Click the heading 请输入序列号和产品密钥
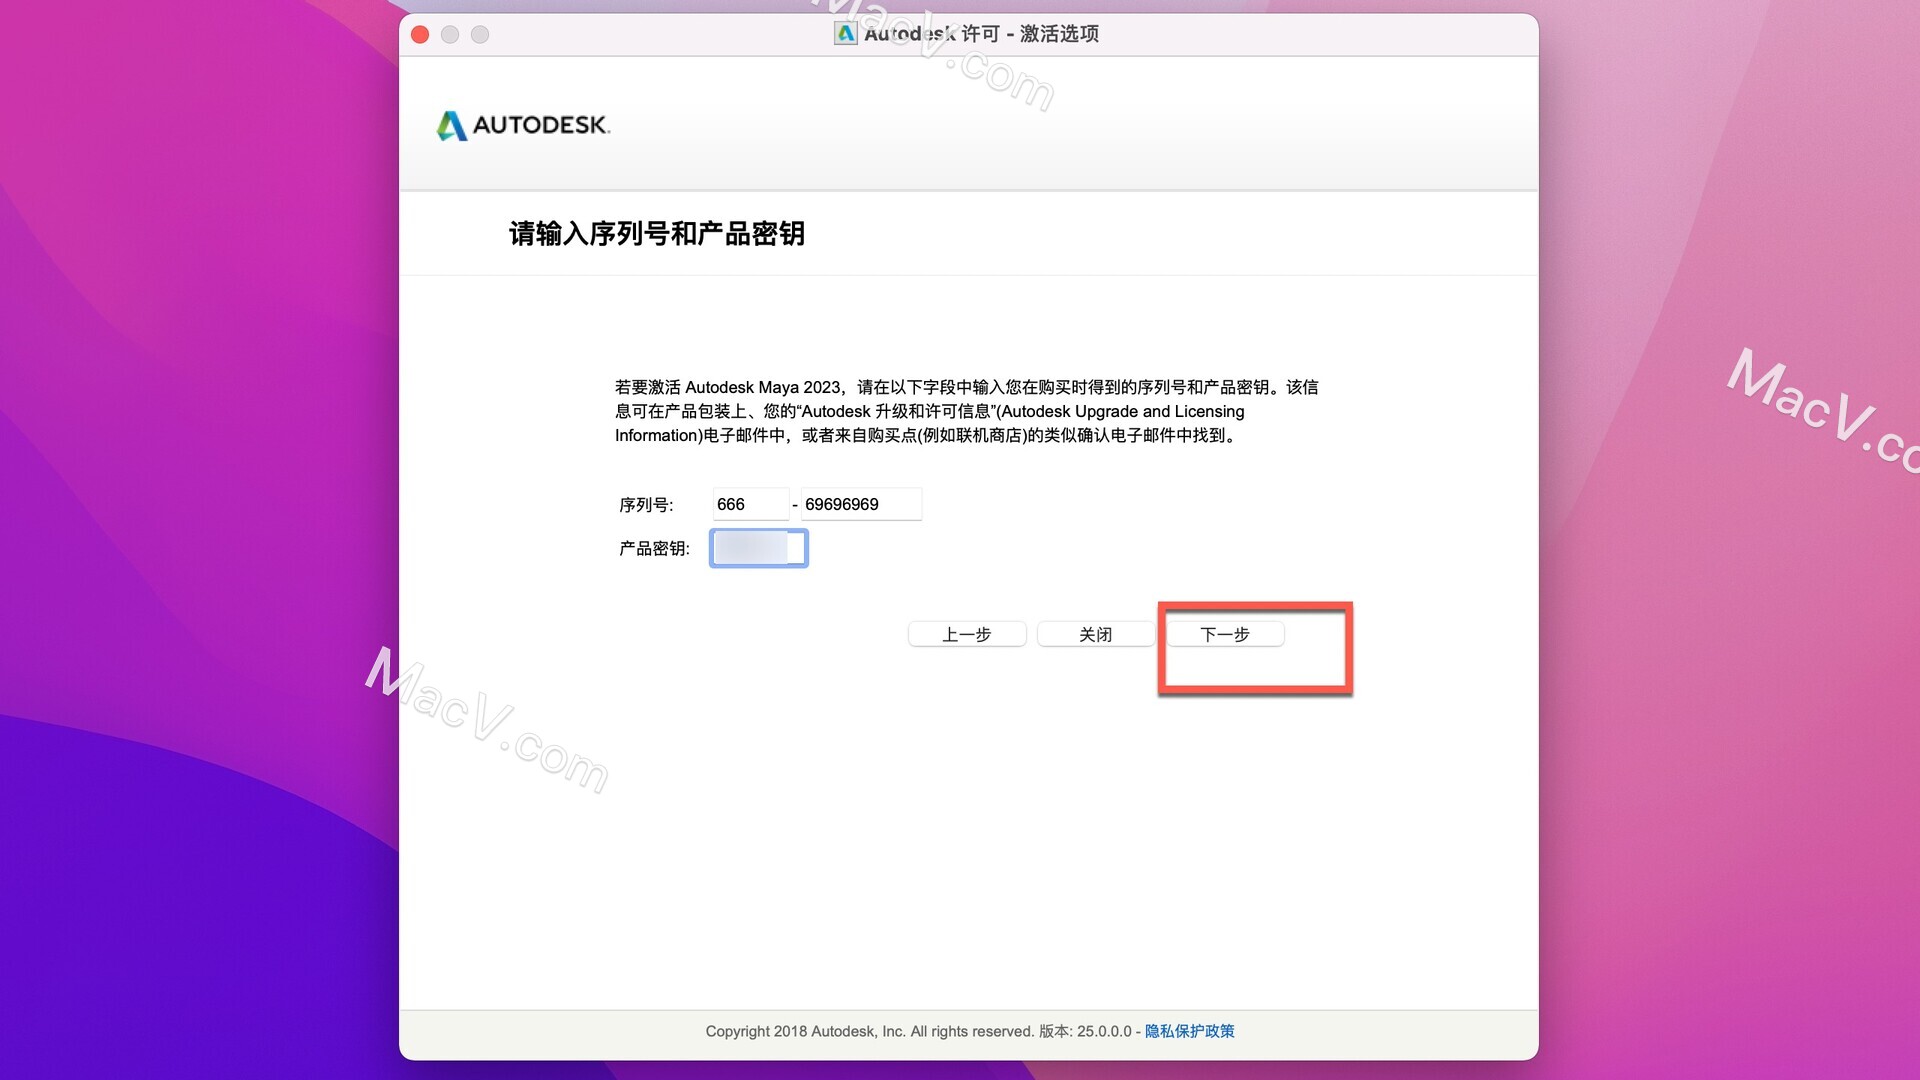Screen dimensions: 1920x1080 point(657,234)
